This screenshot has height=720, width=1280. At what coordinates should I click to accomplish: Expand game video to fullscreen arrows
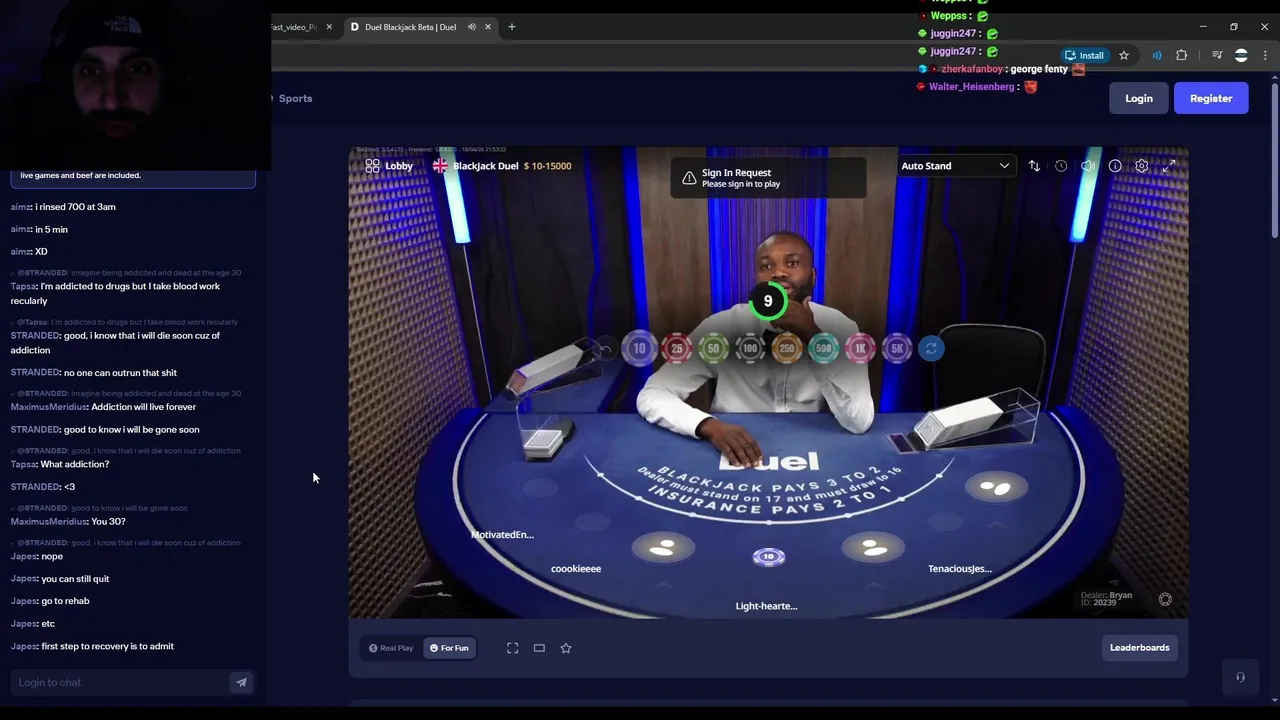(1168, 166)
